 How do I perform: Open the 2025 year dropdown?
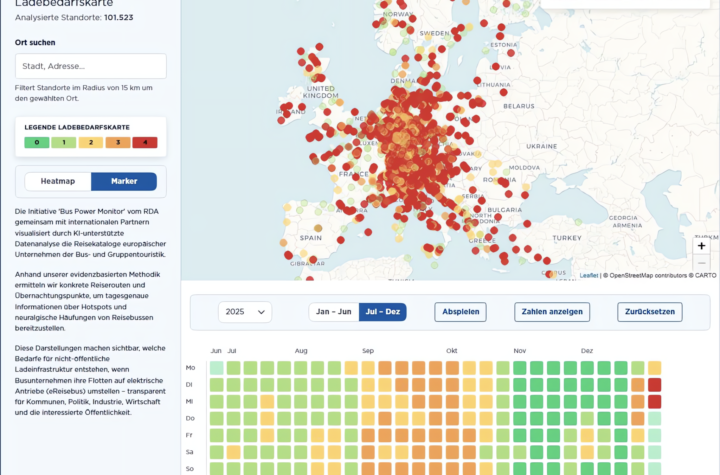[245, 312]
